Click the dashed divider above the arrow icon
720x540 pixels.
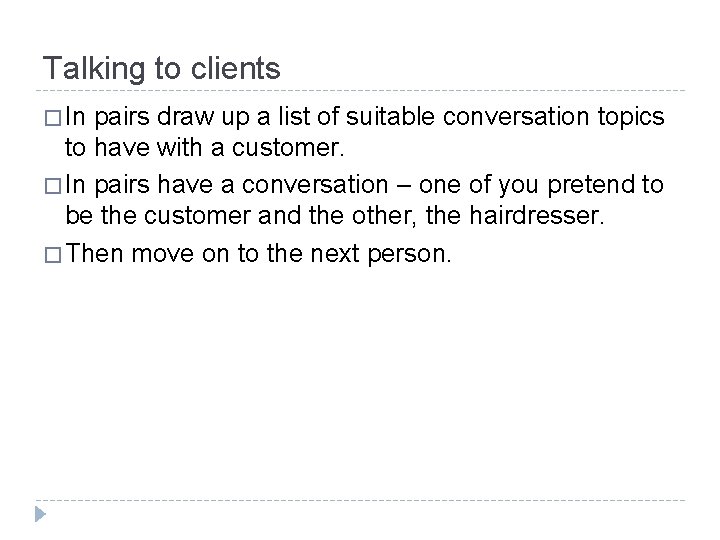point(360,500)
